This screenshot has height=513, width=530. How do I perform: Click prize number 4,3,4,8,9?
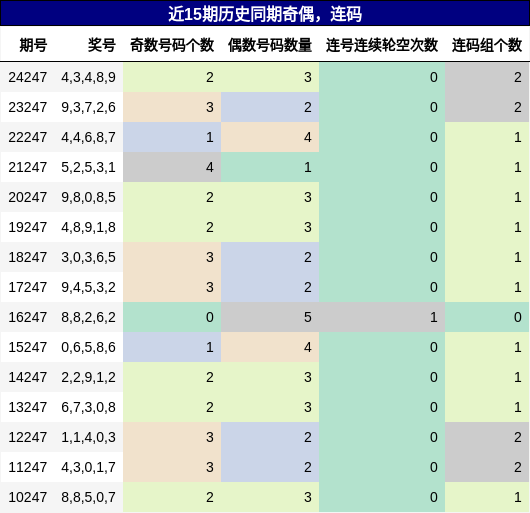(89, 77)
